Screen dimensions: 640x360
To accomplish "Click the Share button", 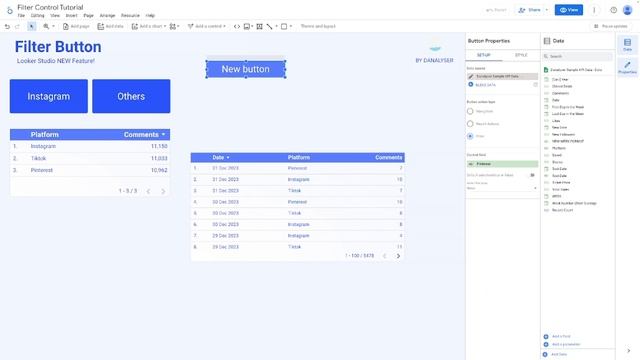I will coord(529,10).
